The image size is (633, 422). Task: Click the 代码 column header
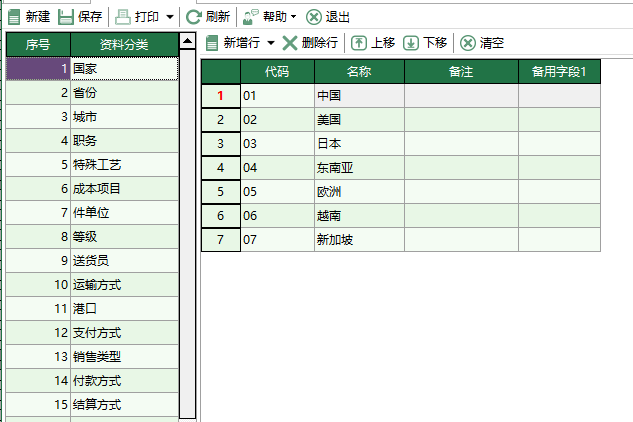click(277, 72)
